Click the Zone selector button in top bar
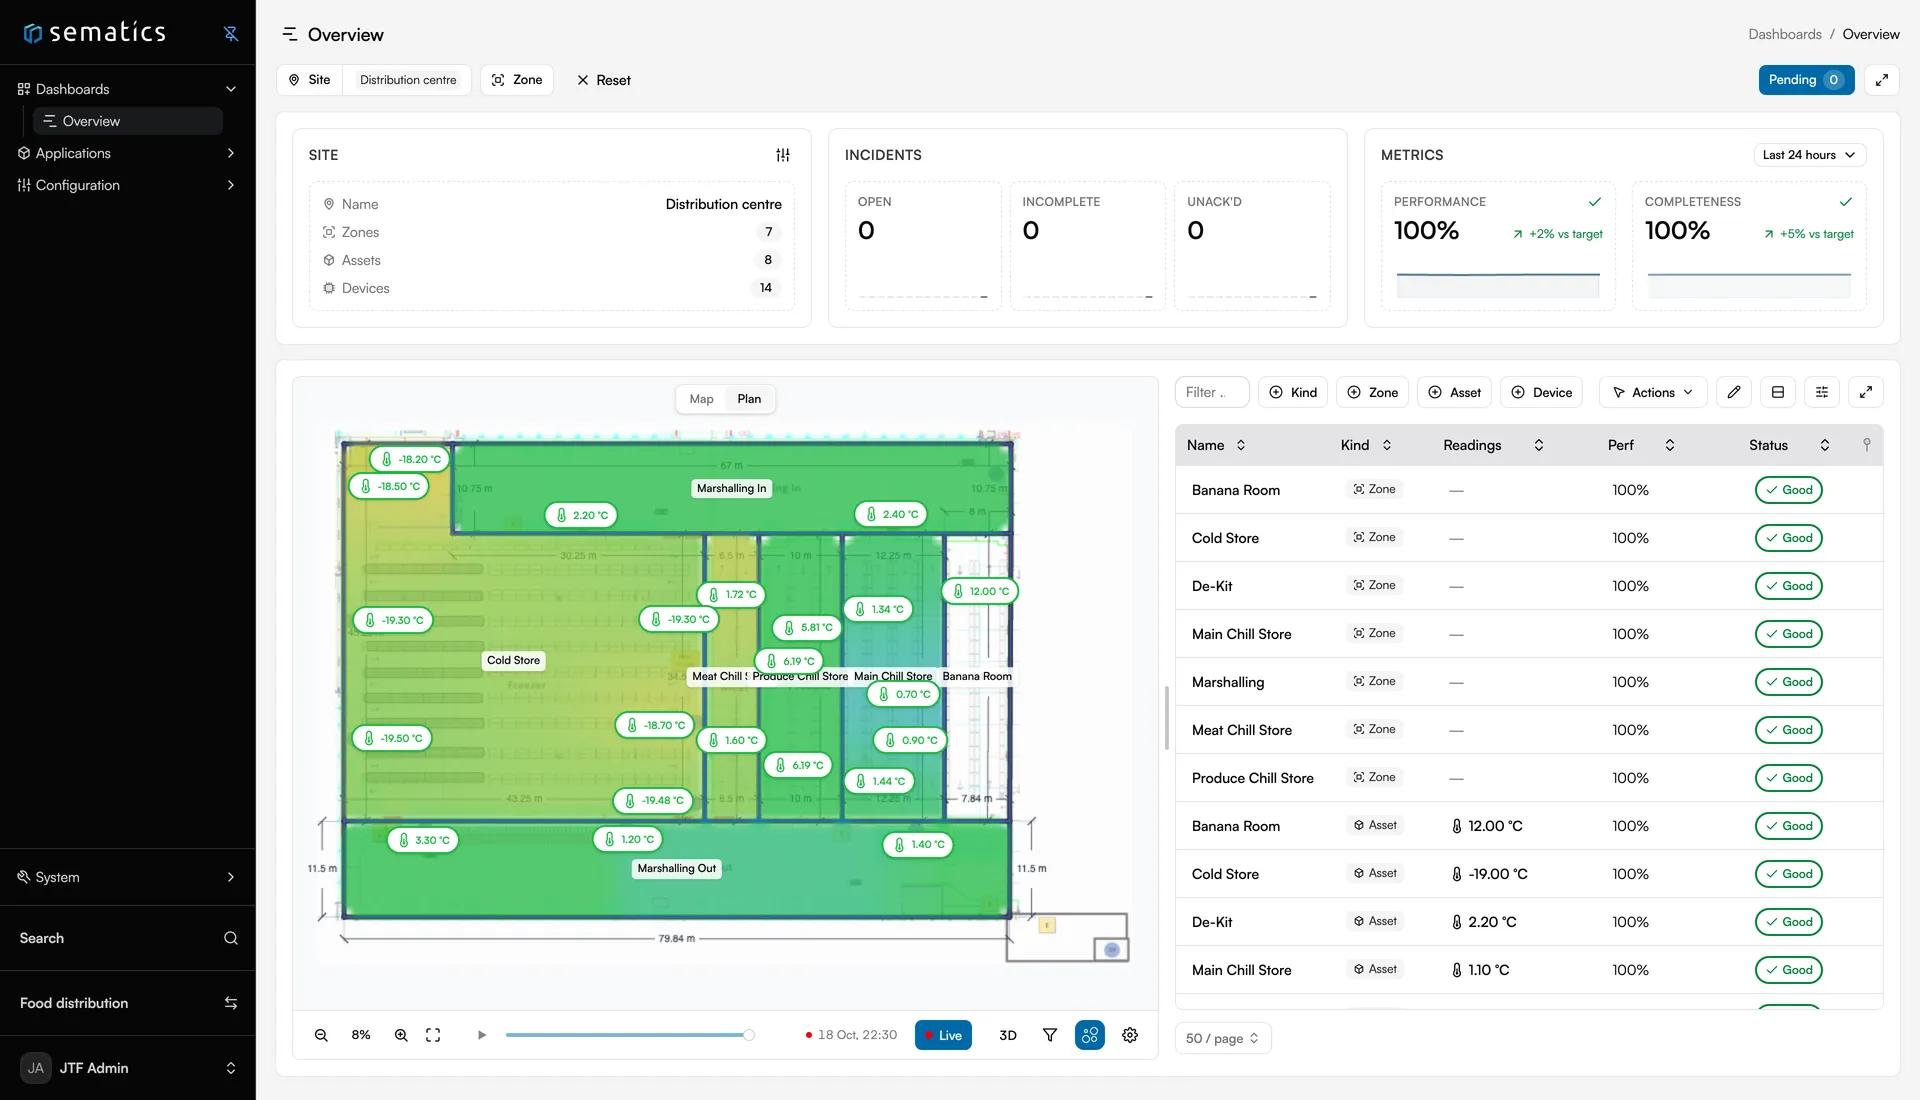Viewport: 1920px width, 1100px height. pos(517,80)
